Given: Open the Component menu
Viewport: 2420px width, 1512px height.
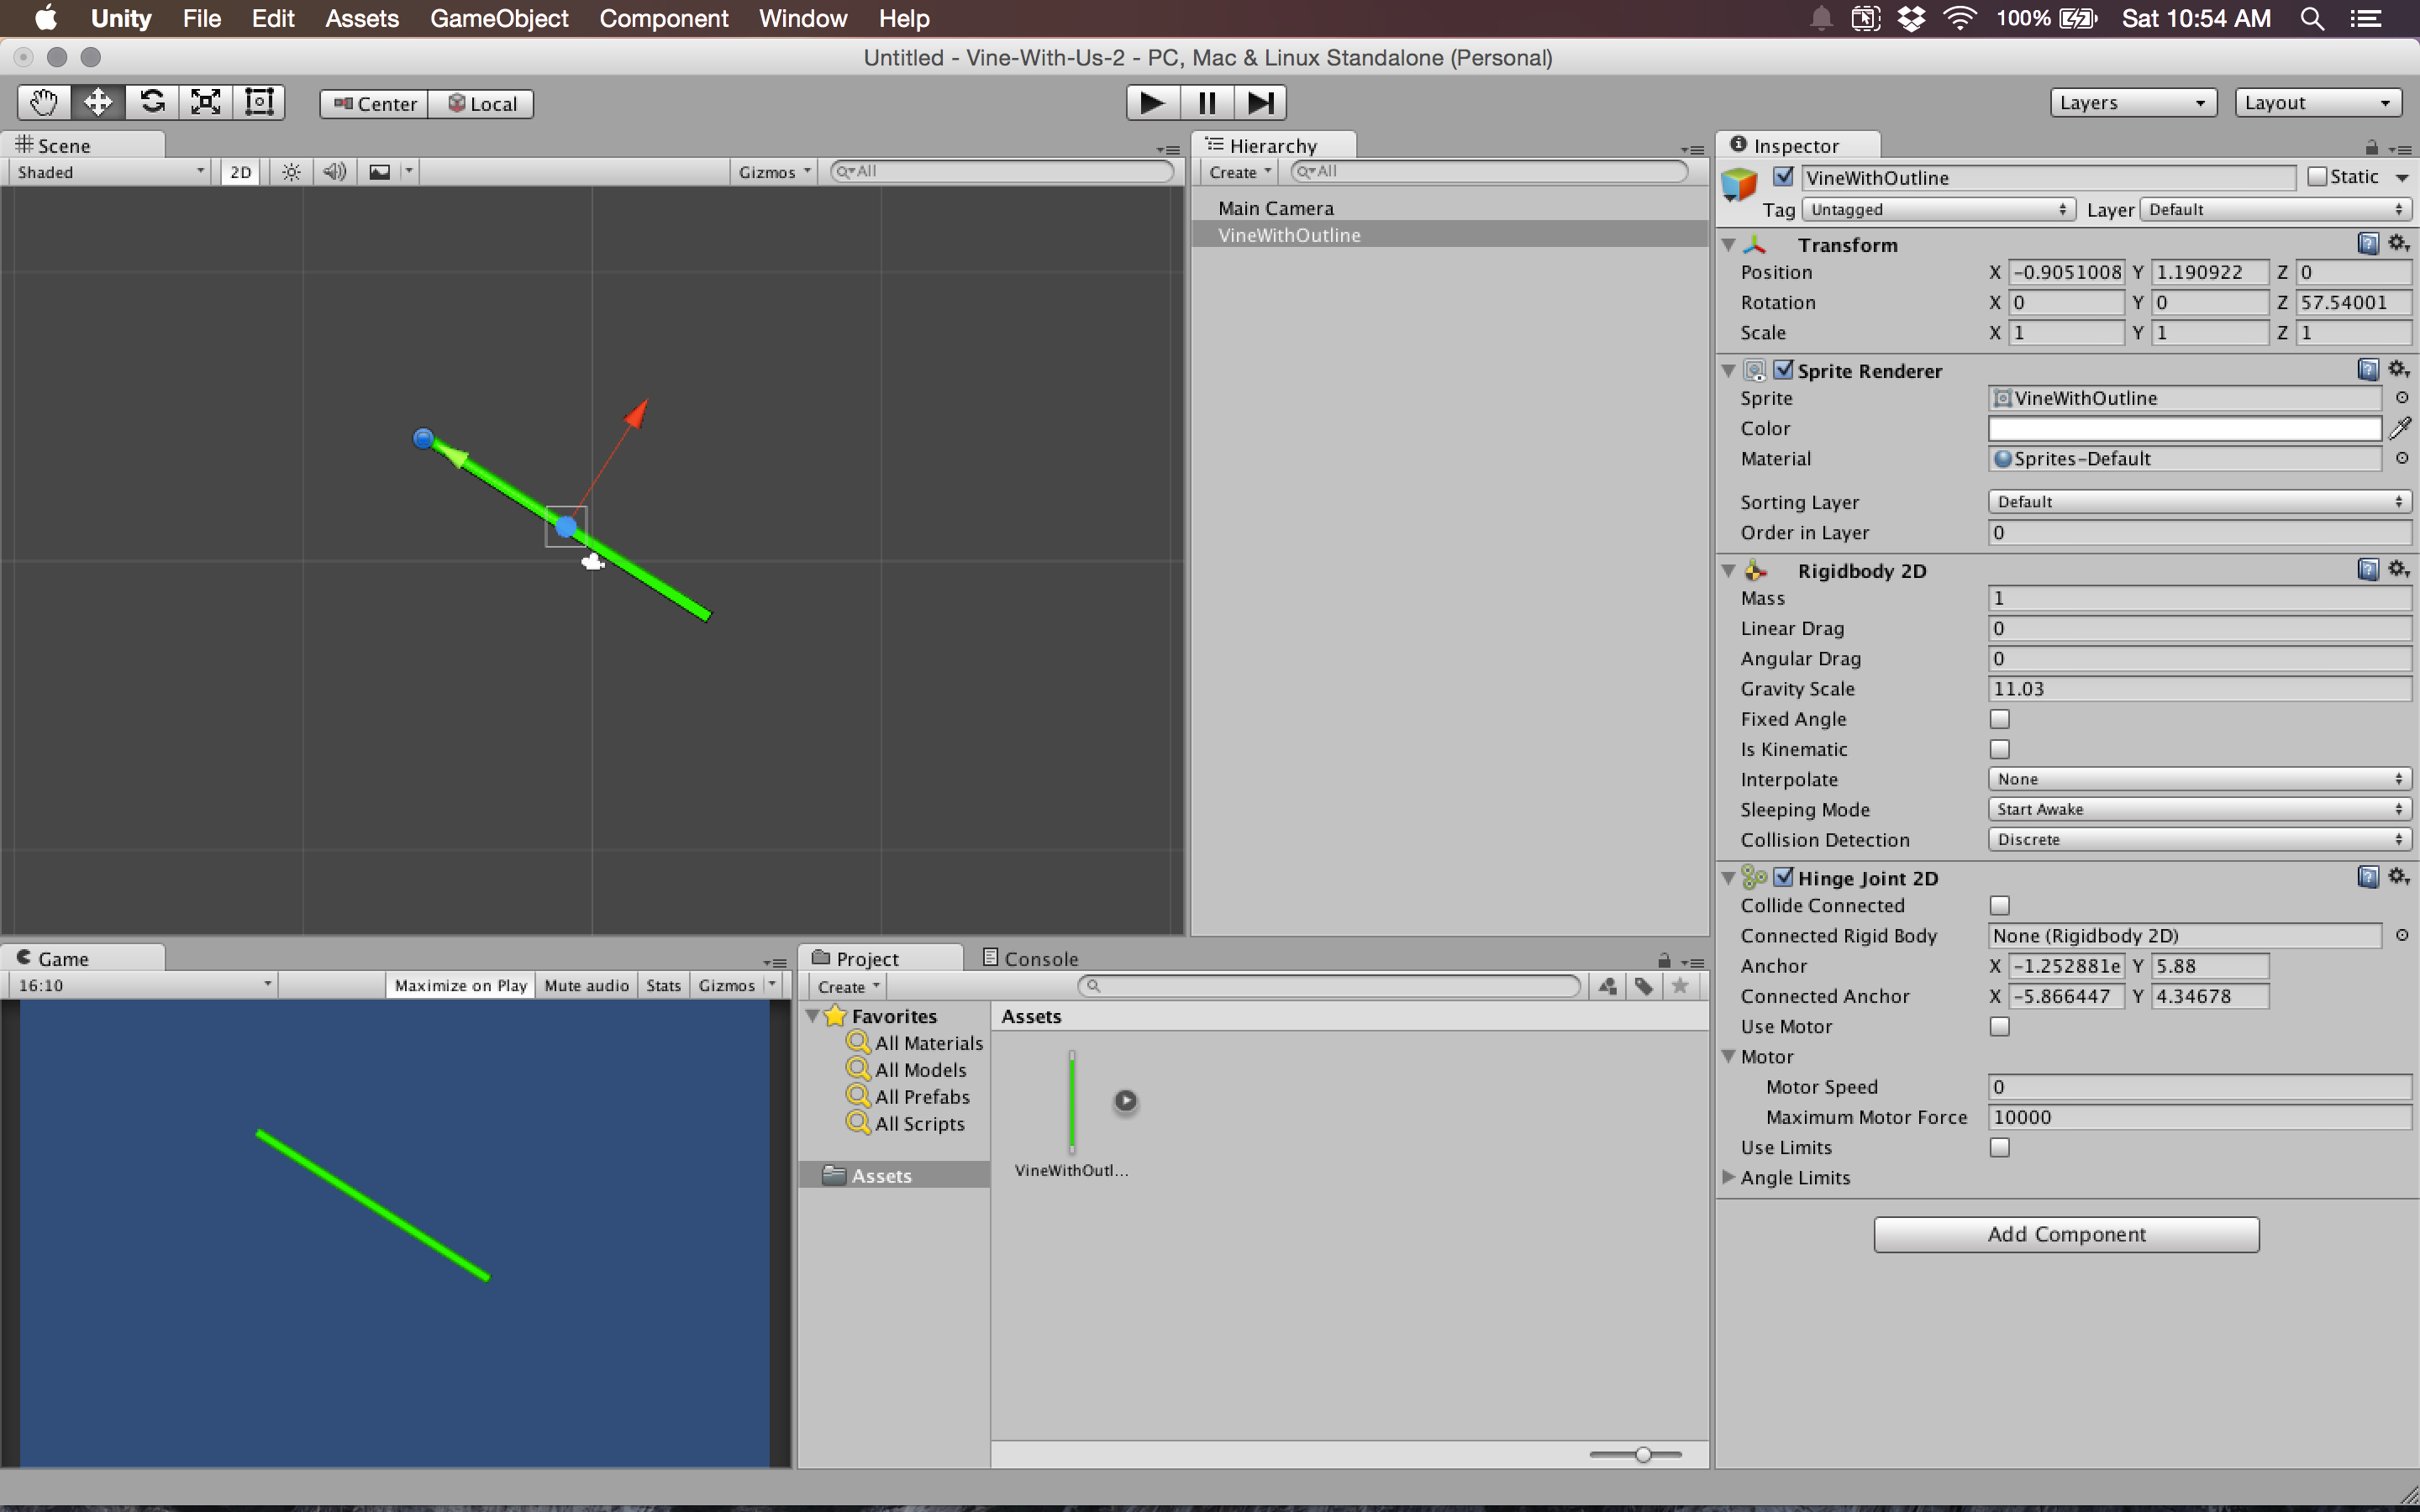Looking at the screenshot, I should tap(663, 18).
